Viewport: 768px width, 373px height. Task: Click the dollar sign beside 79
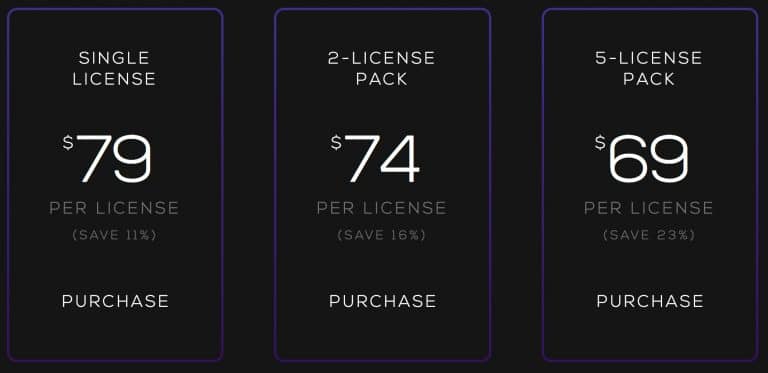click(68, 143)
